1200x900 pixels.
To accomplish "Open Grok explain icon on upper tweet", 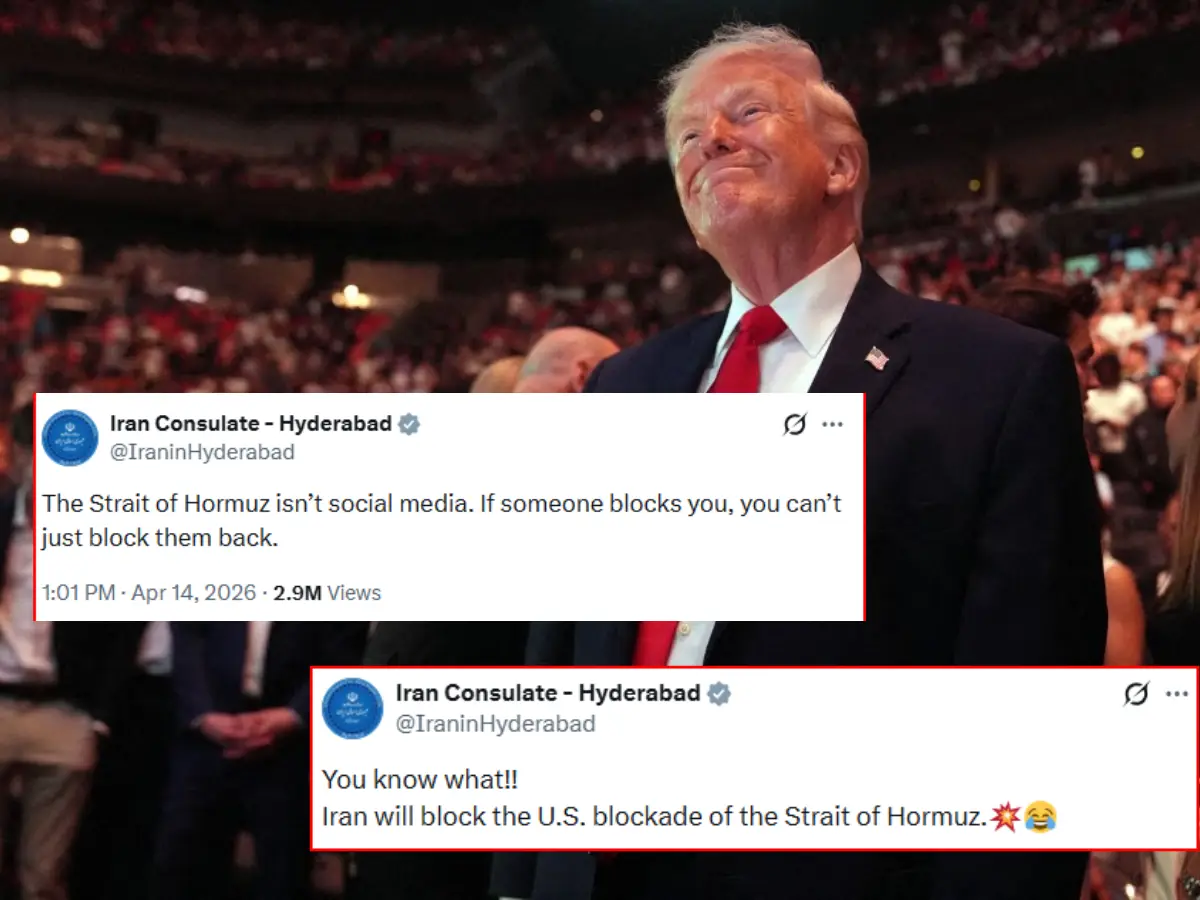I will 794,425.
